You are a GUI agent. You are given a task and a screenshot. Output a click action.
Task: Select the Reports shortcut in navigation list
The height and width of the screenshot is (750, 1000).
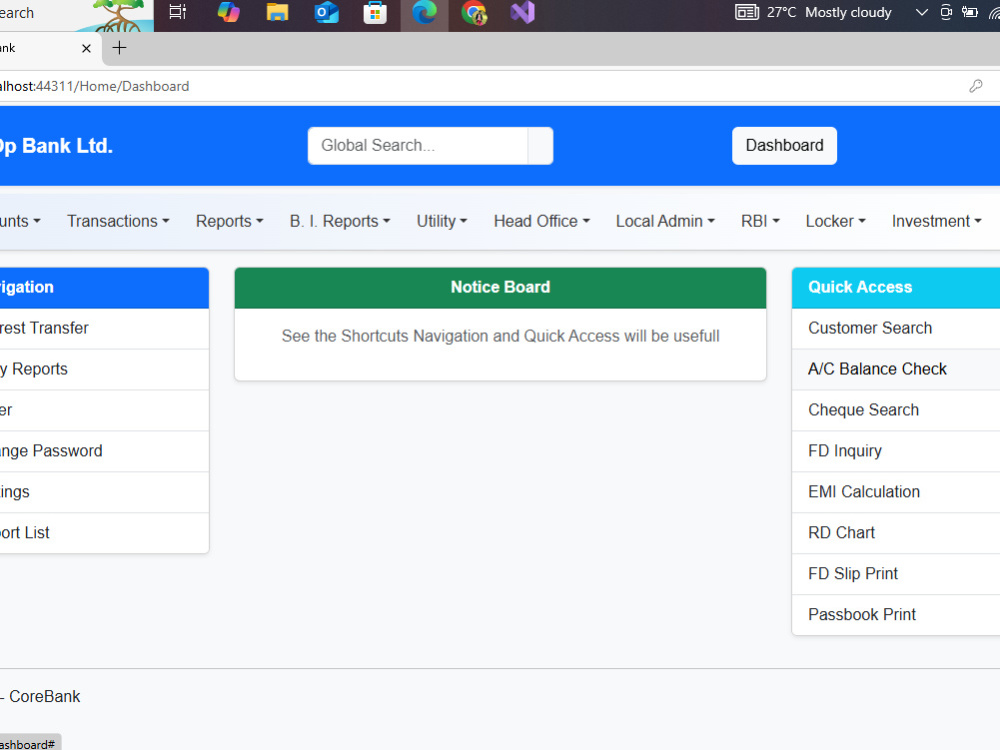click(x=104, y=369)
